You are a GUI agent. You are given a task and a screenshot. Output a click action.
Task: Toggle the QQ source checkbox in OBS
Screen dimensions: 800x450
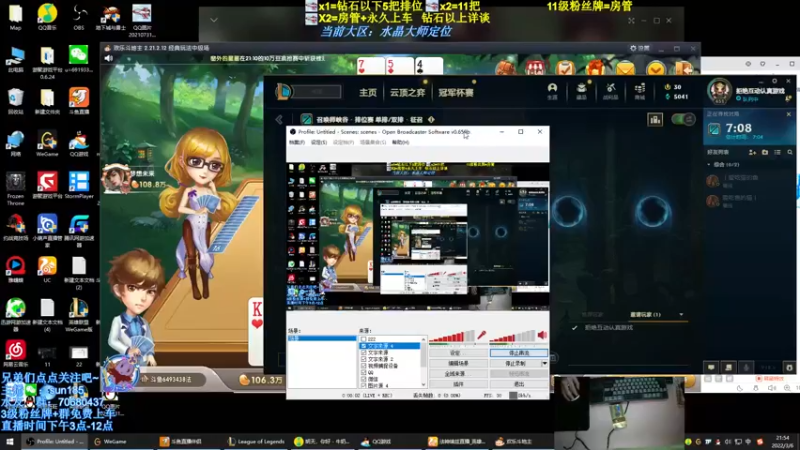[363, 372]
